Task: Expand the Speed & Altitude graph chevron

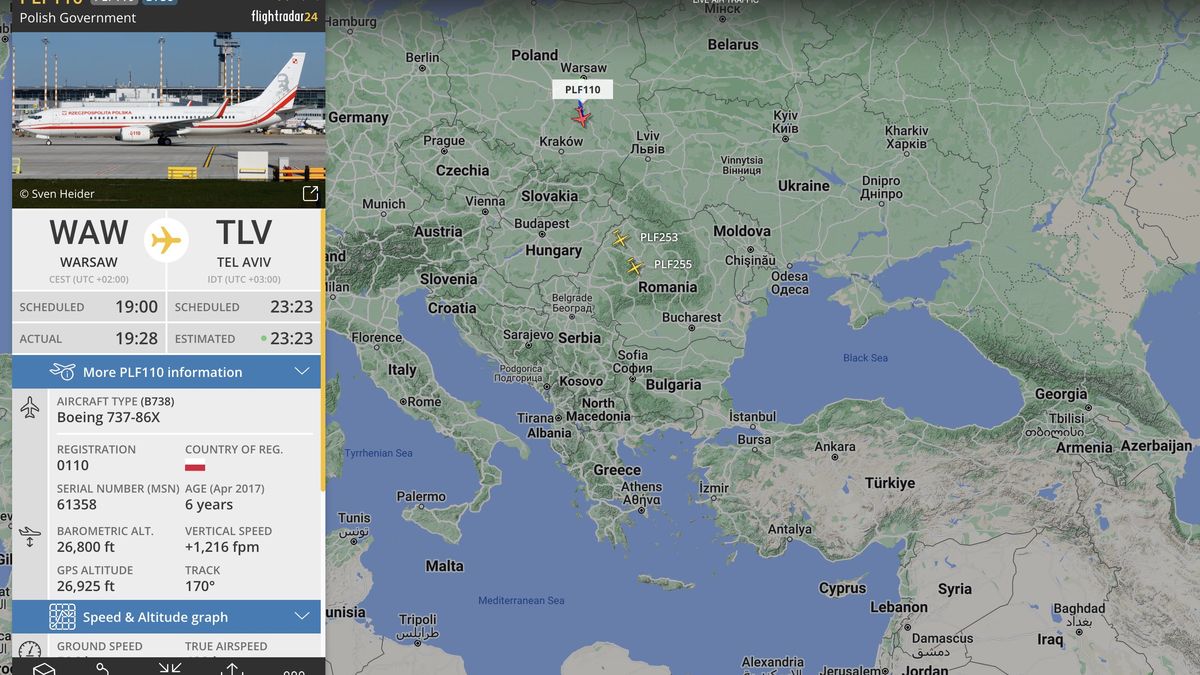Action: point(302,617)
